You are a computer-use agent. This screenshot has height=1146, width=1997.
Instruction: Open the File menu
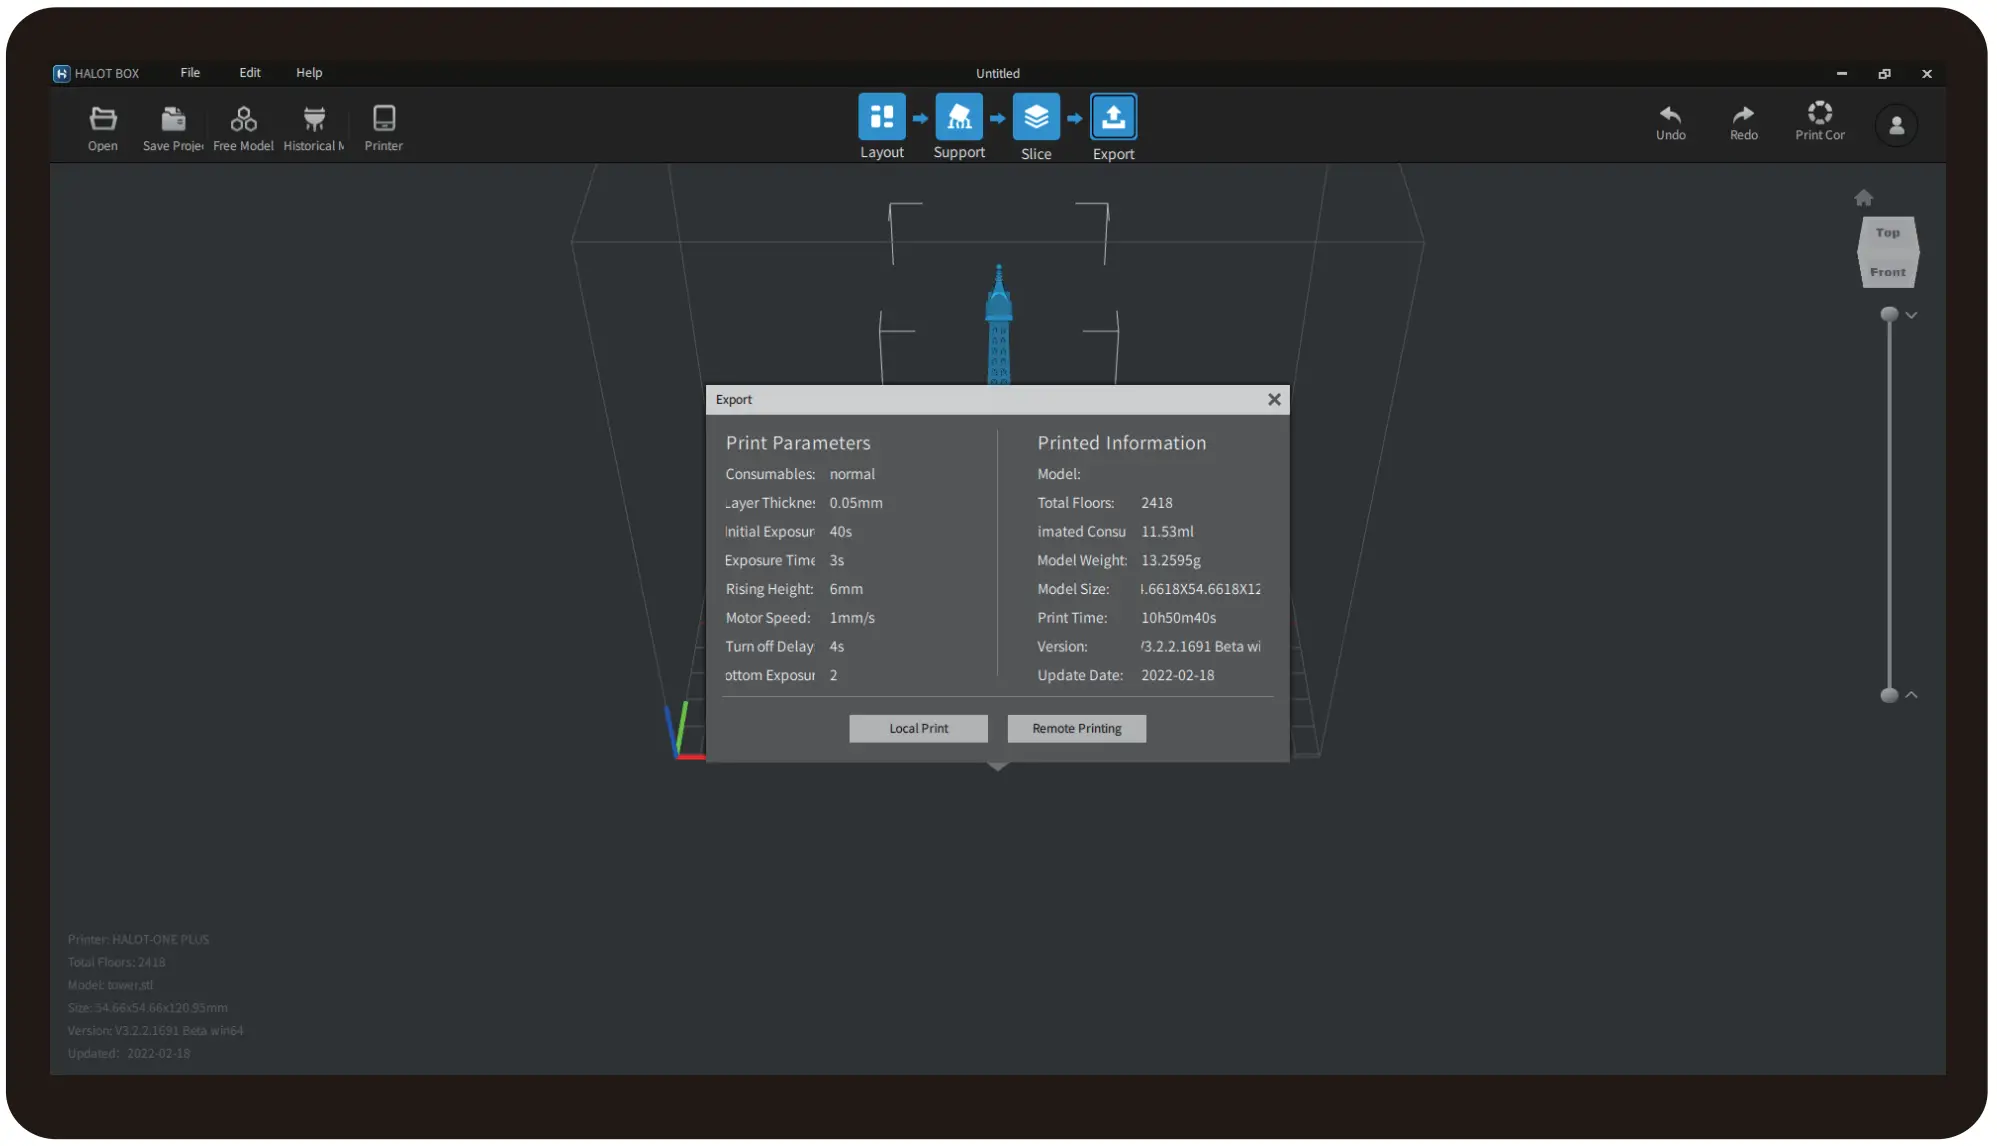click(x=190, y=72)
